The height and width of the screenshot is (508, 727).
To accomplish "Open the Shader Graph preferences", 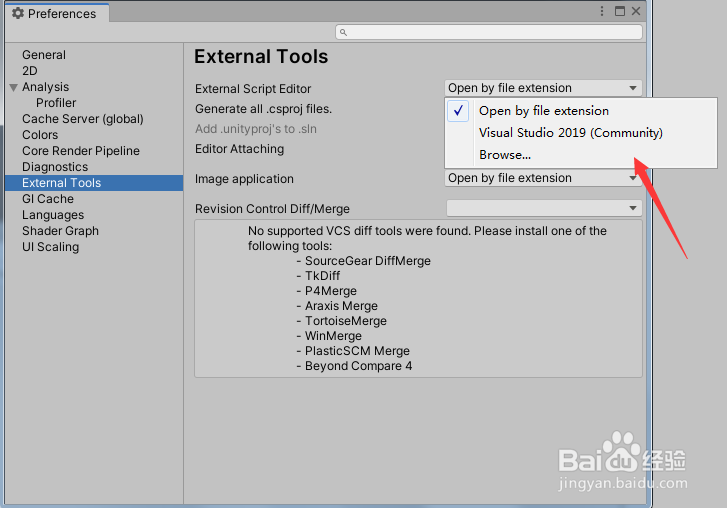I will click(x=60, y=231).
